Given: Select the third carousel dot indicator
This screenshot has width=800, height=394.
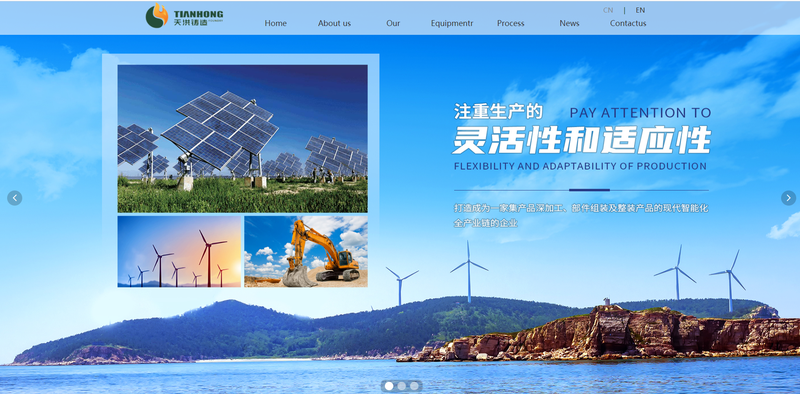Looking at the screenshot, I should pyautogui.click(x=414, y=386).
